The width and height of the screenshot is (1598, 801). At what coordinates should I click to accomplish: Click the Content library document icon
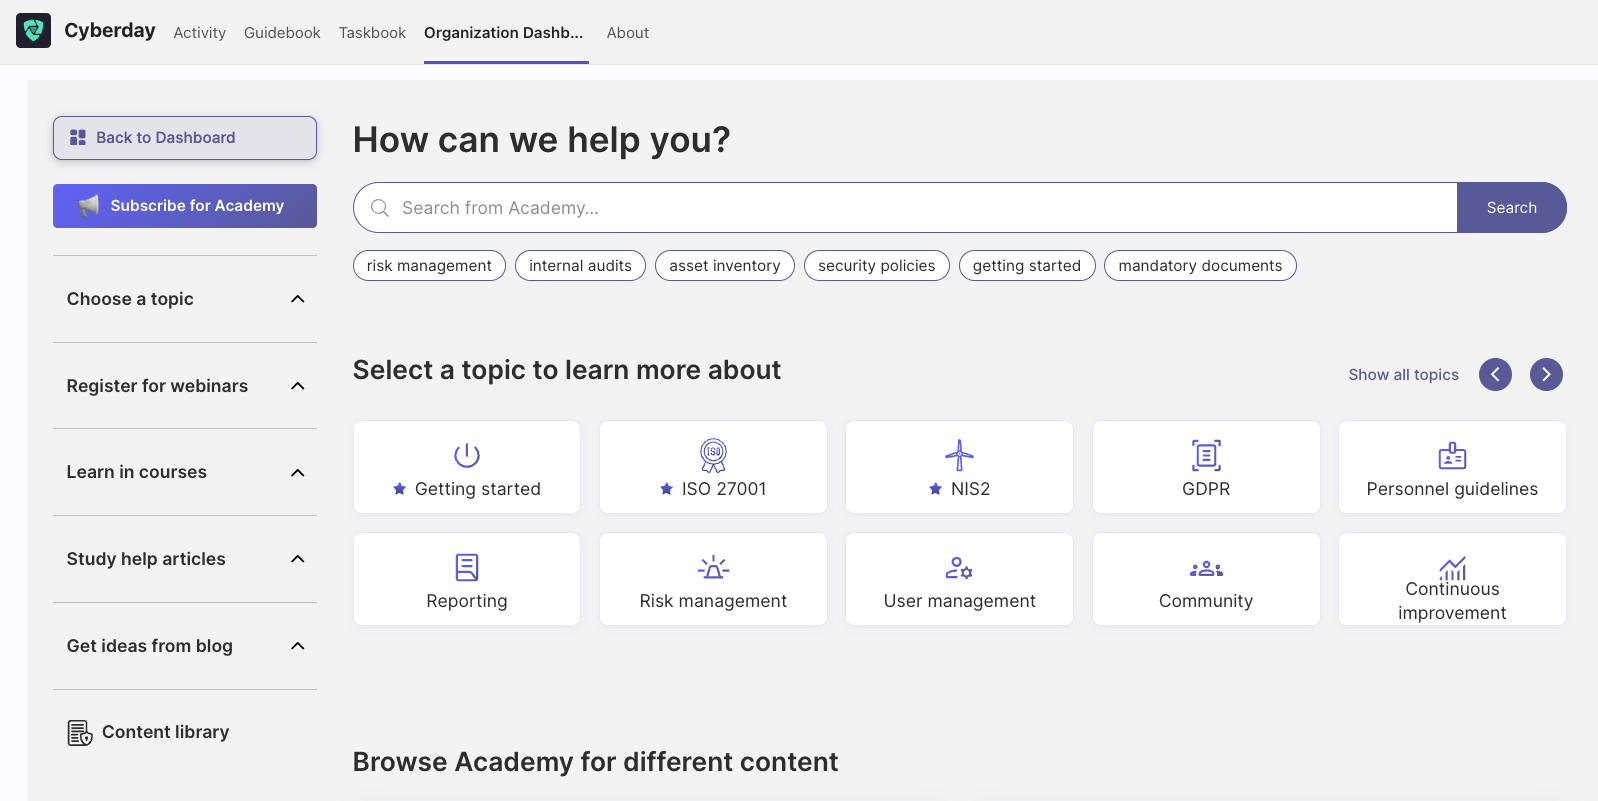(80, 733)
